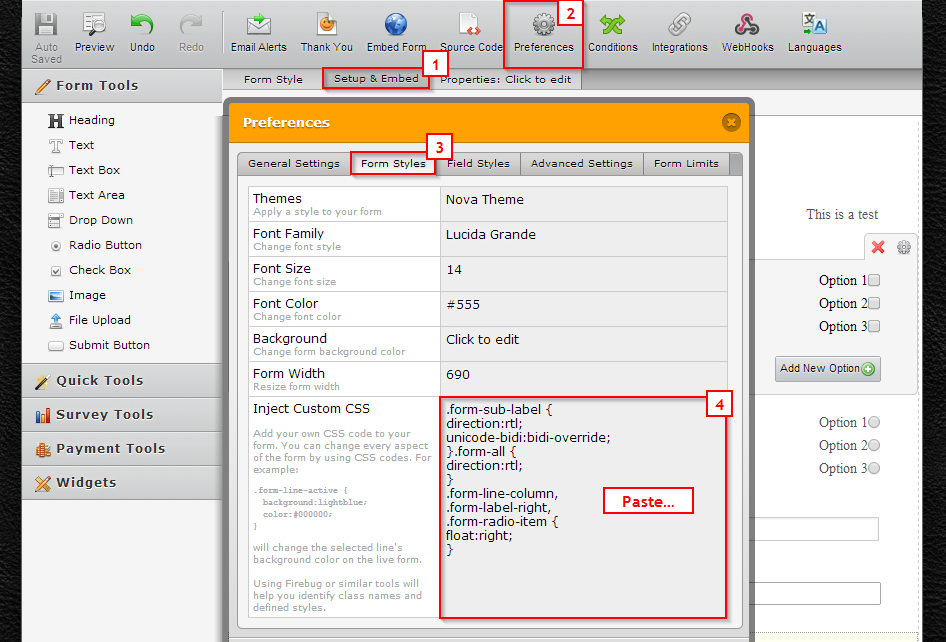Viewport: 946px width, 642px height.
Task: Check Option 3 in the checkbox group
Action: (874, 326)
